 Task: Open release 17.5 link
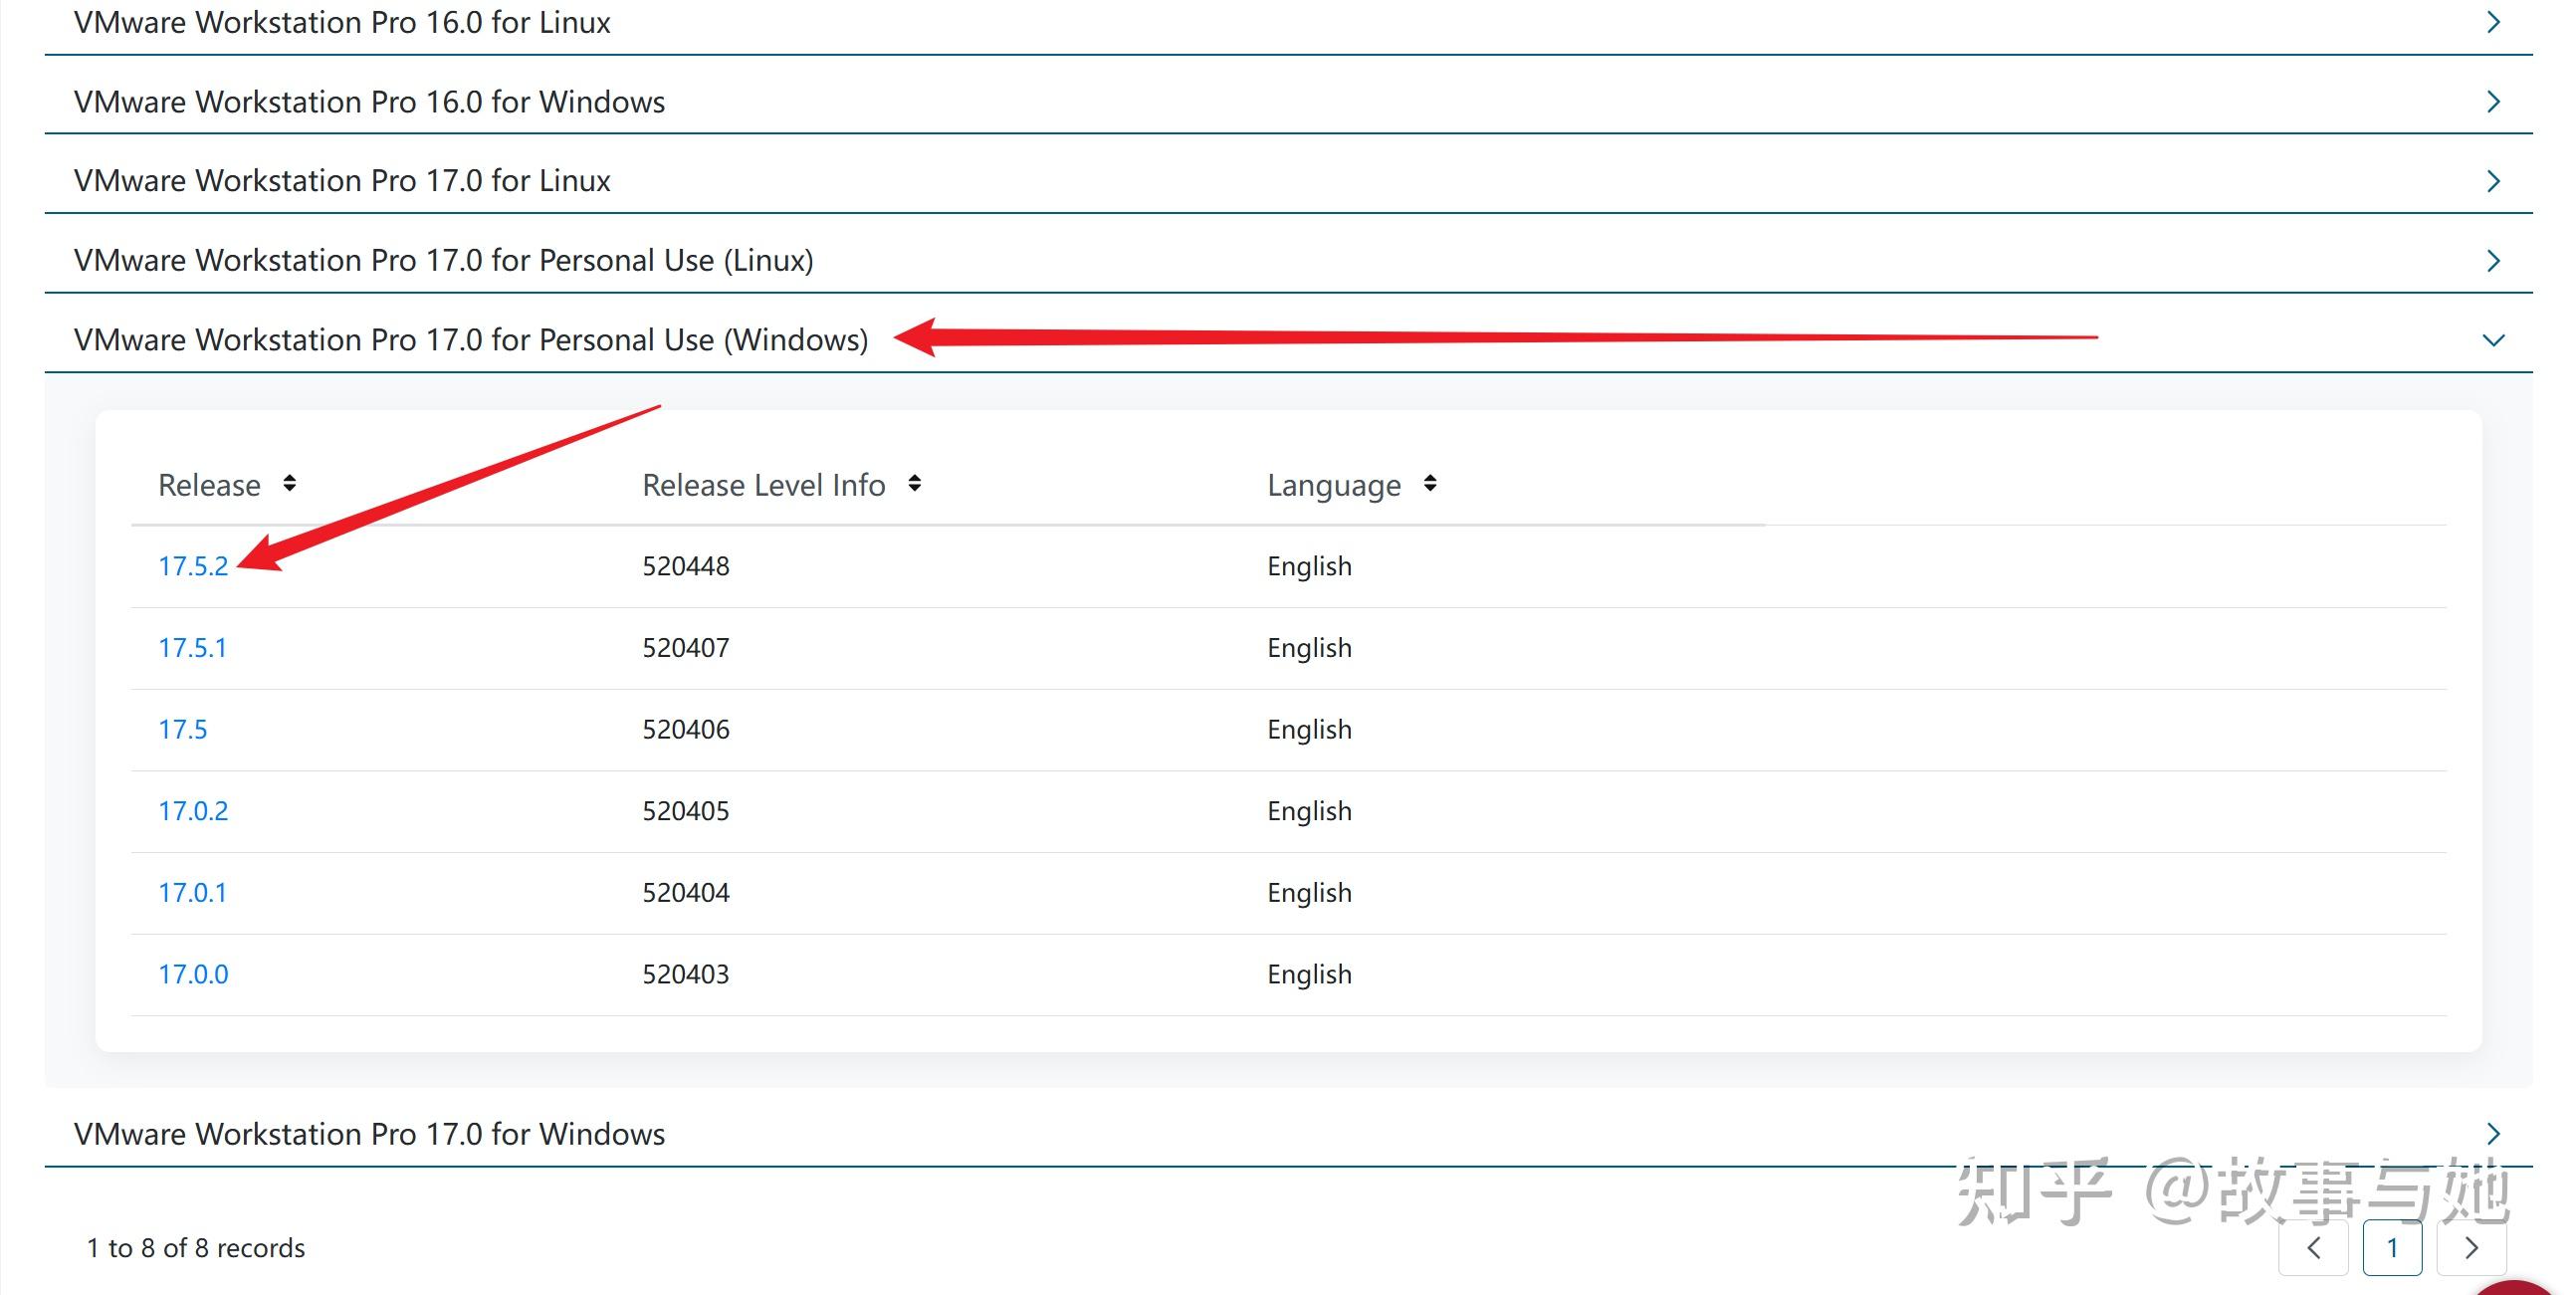pos(183,729)
